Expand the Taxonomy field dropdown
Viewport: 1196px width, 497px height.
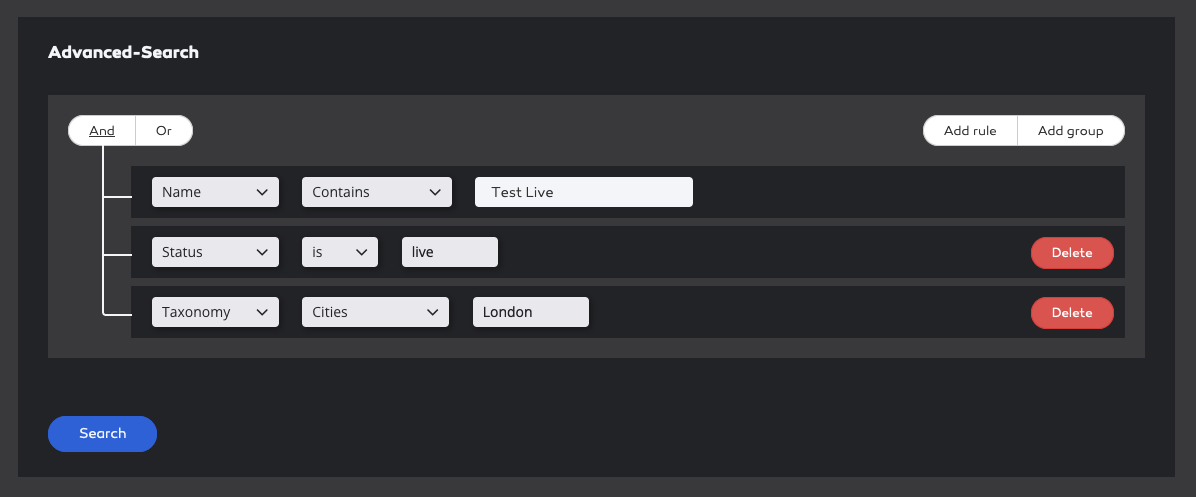(215, 313)
